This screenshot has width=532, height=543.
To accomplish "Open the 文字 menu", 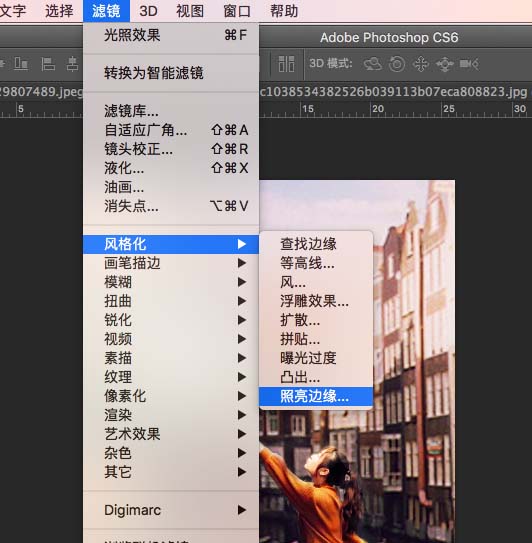I will pos(12,11).
